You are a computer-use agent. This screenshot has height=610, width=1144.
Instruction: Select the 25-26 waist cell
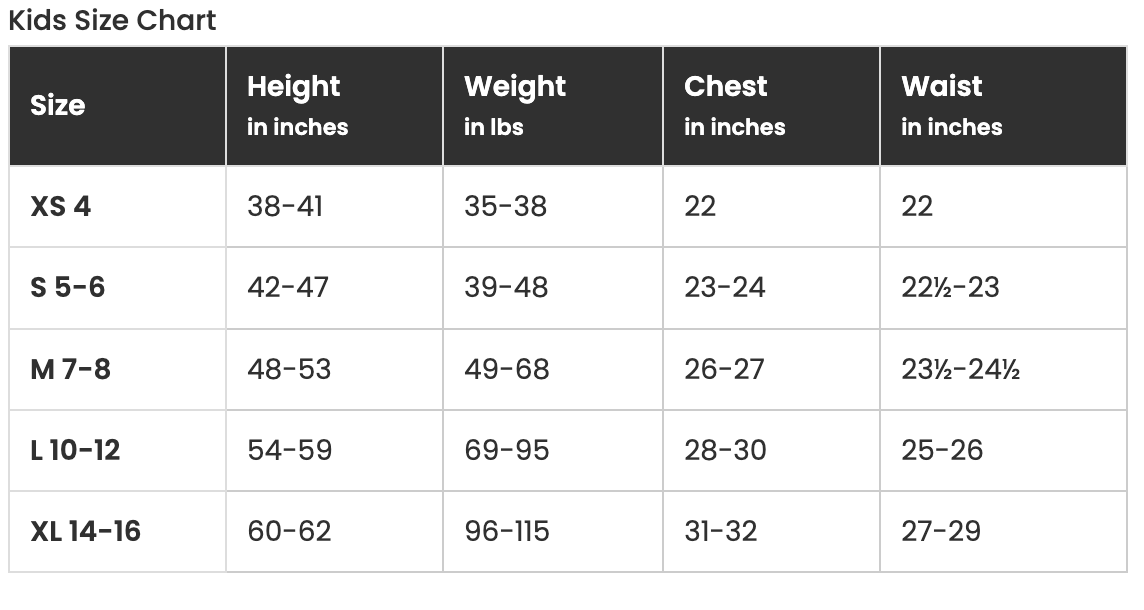coord(942,450)
